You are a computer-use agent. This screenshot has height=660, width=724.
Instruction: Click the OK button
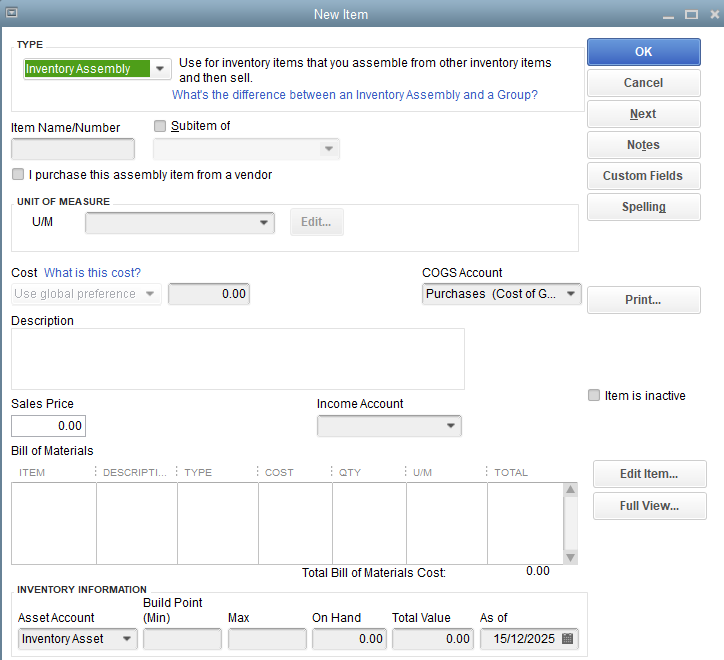[643, 52]
